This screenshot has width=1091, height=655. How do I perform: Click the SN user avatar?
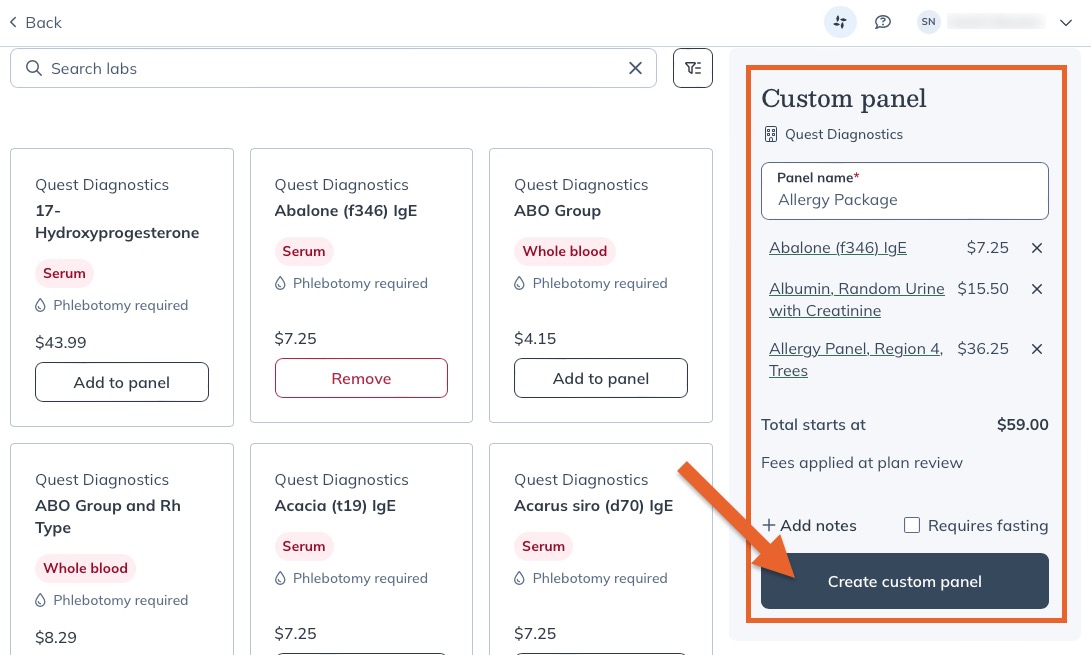tap(928, 22)
